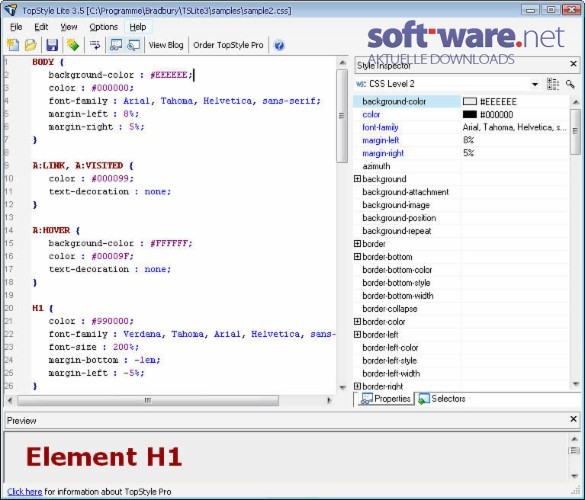This screenshot has height=500, width=585.
Task: Select the font-family property in inspector
Action: [380, 128]
